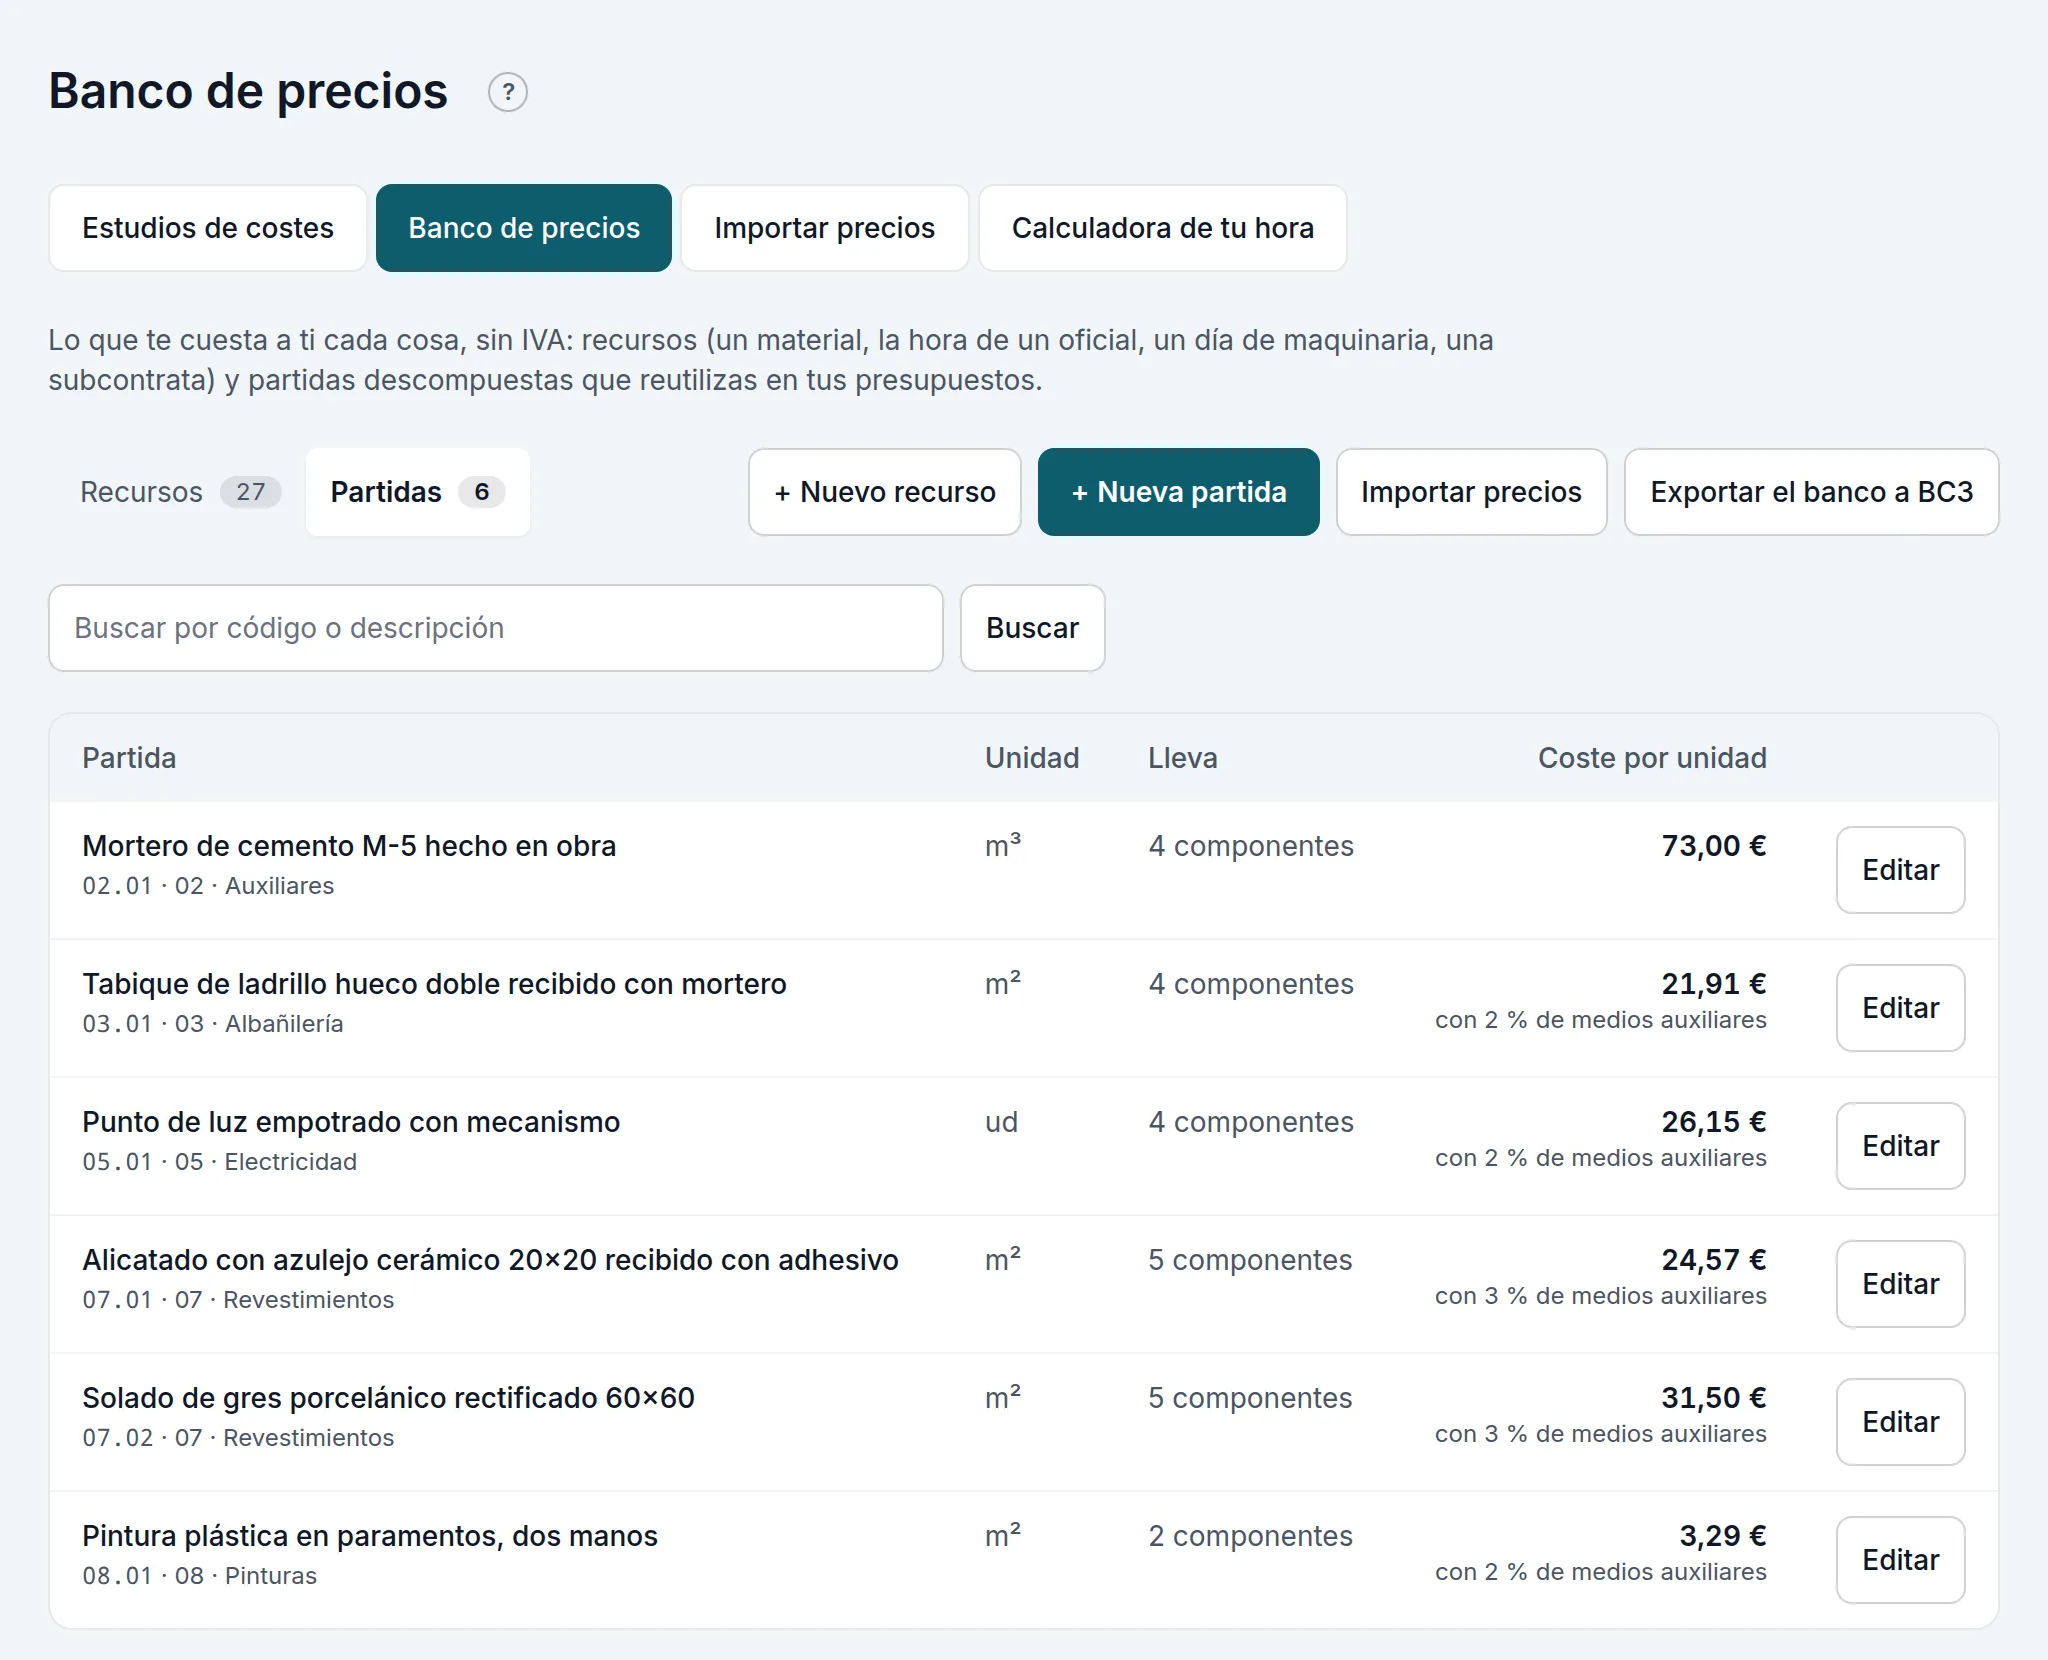2048x1660 pixels.
Task: Open Calculadora de tu hora tab
Action: pyautogui.click(x=1163, y=228)
